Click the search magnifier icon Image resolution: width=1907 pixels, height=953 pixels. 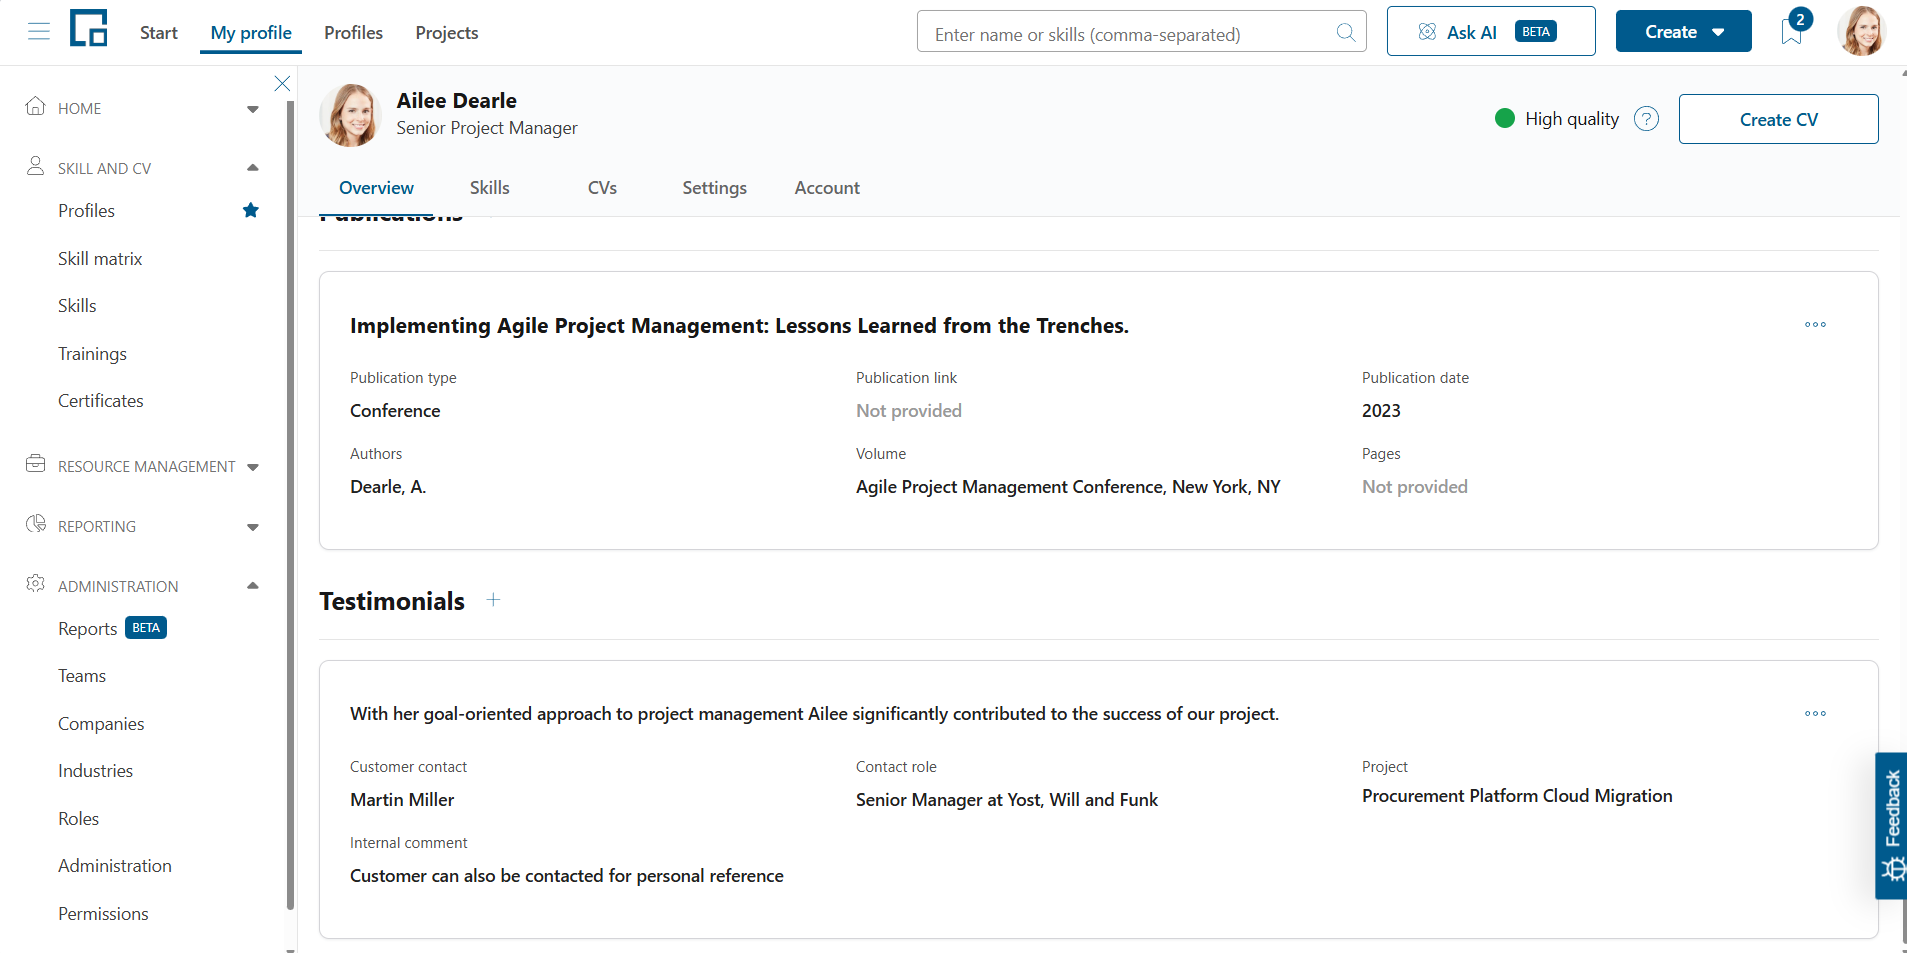click(x=1346, y=33)
